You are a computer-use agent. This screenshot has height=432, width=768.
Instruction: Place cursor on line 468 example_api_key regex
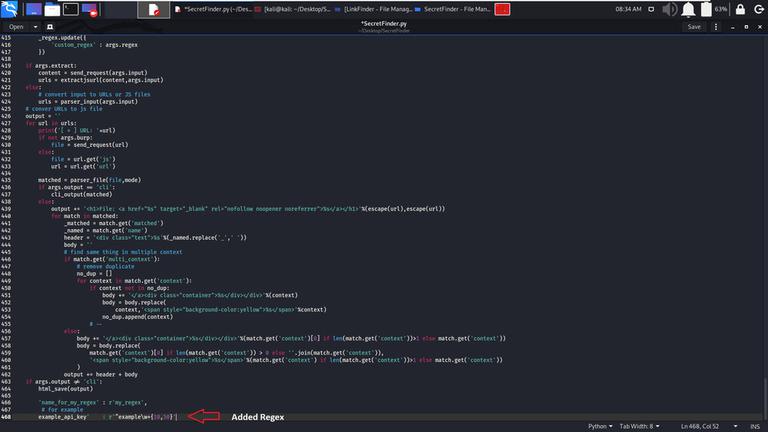point(108,417)
